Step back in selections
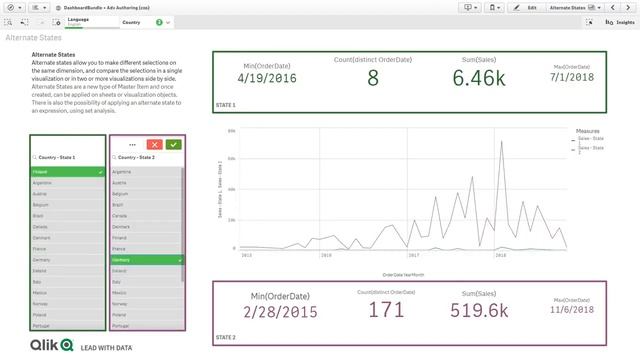Viewport: 640px width, 360px height. coord(24,22)
